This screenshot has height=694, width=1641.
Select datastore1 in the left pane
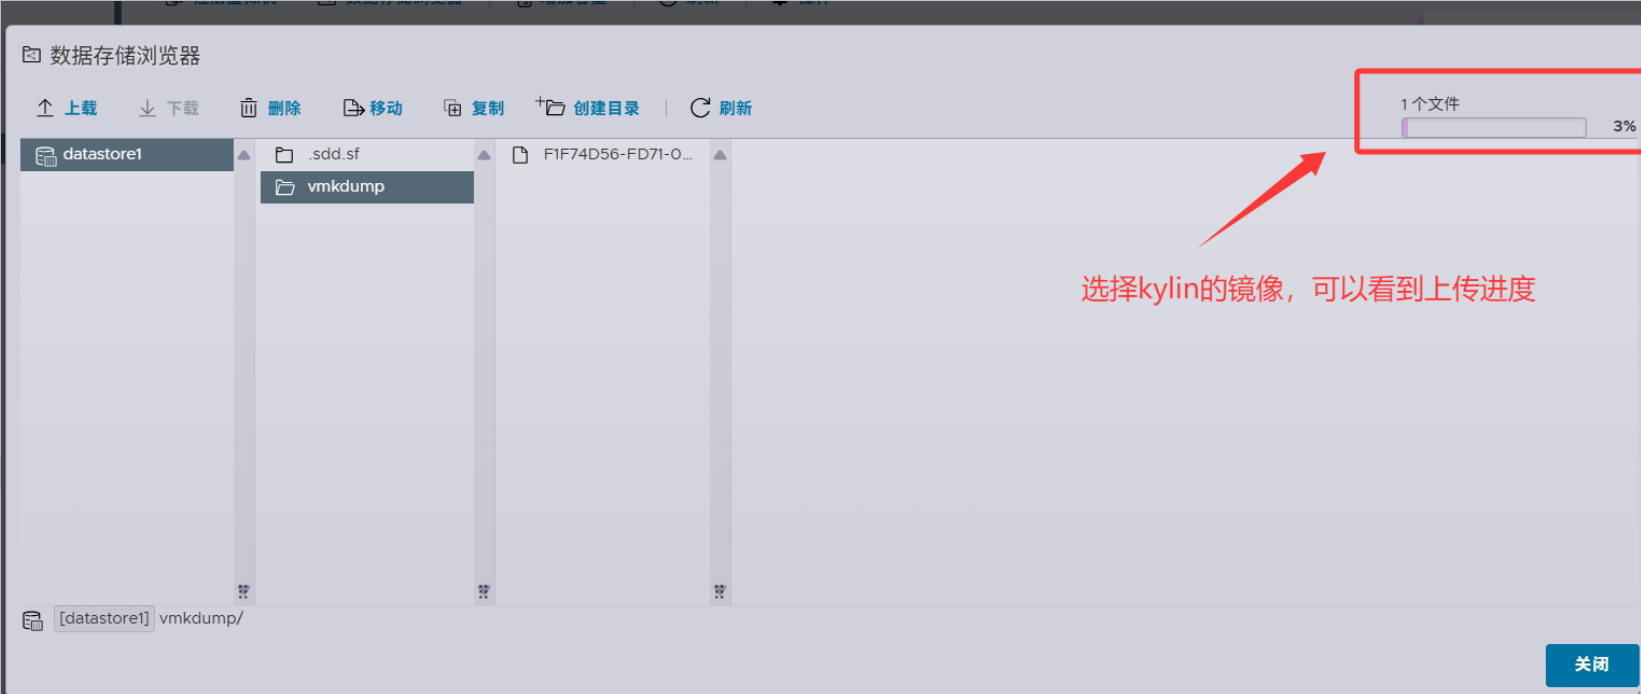(x=102, y=154)
